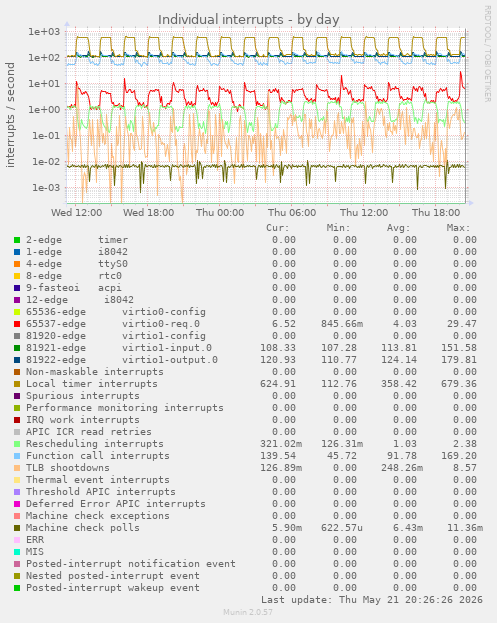The width and height of the screenshot is (497, 623).
Task: Click the 'Thu 12:00' x-axis label
Action: pyautogui.click(x=364, y=213)
